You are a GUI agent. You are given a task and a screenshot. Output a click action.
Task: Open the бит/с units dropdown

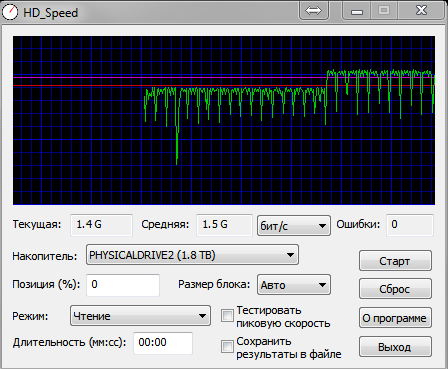pos(294,226)
